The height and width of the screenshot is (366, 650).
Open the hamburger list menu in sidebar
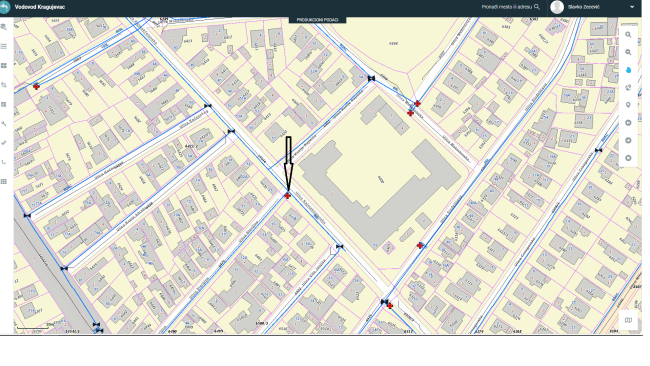tap(4, 46)
